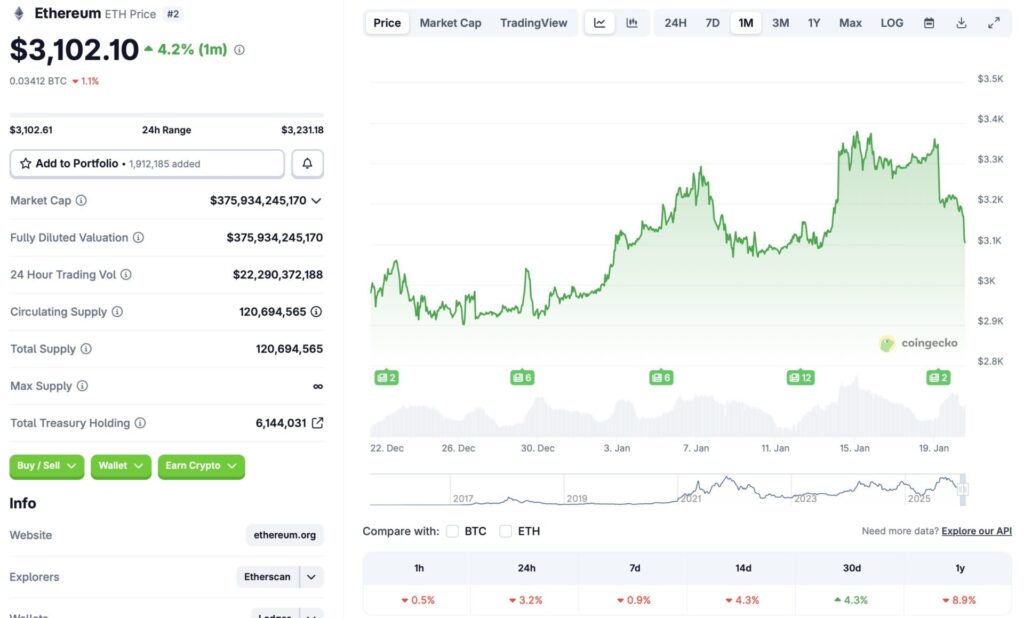Expand the chart to fullscreen

coord(993,22)
